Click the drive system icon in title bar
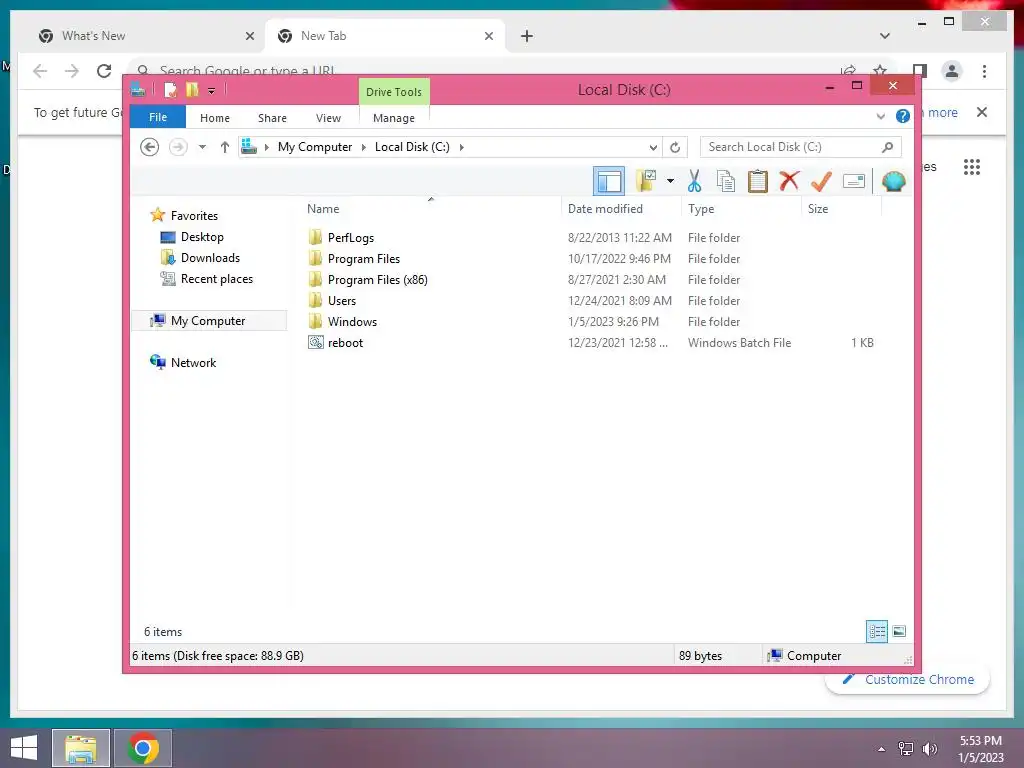 pyautogui.click(x=138, y=90)
